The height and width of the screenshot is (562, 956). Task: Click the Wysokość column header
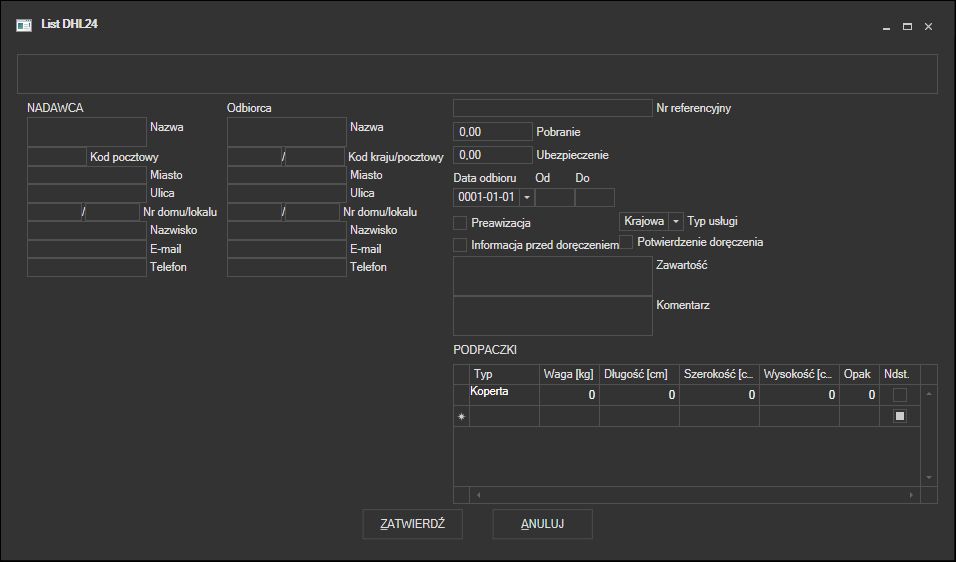point(799,374)
